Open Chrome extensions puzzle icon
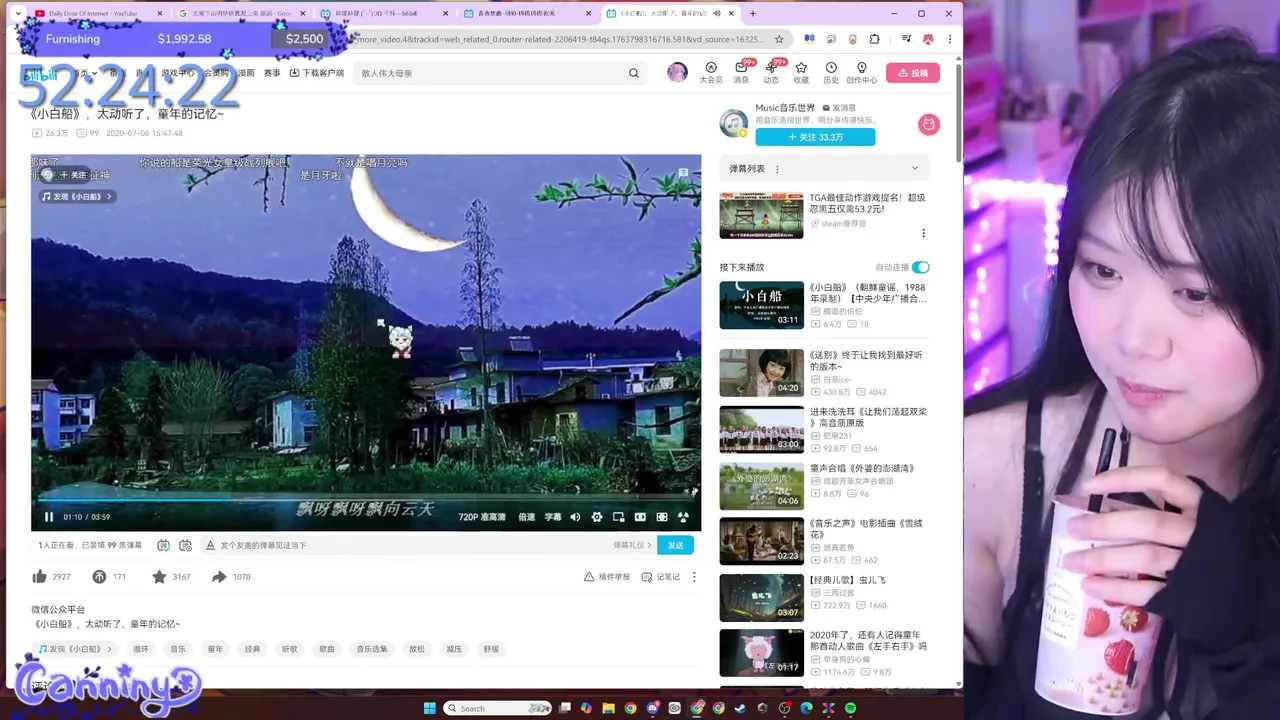1280x720 pixels. (874, 39)
